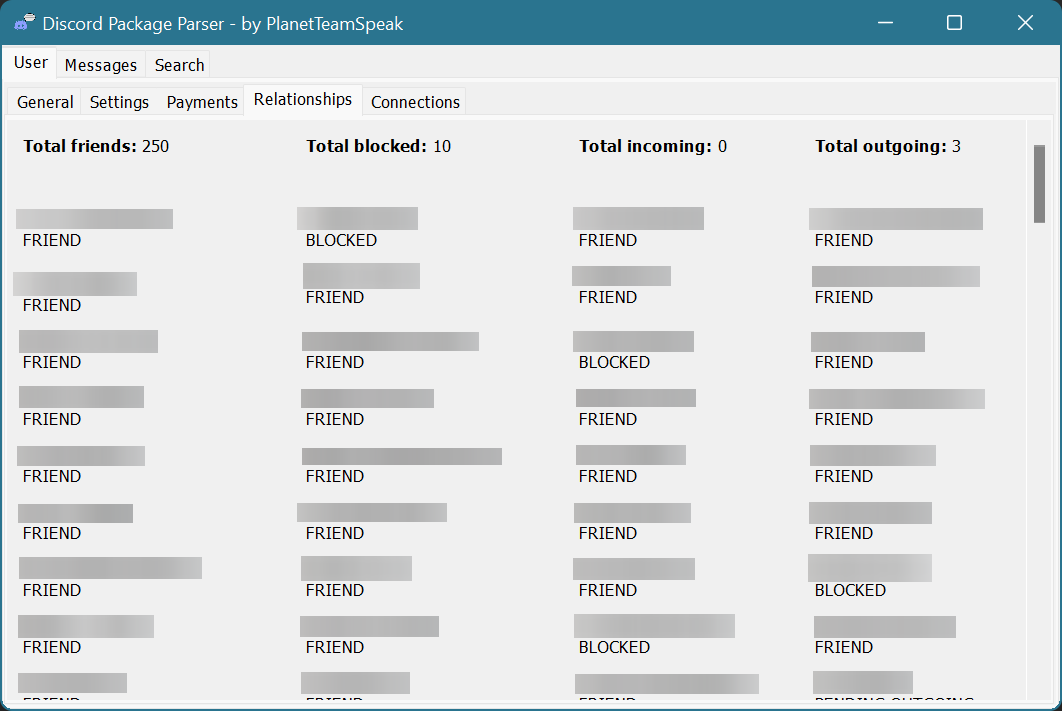Click the Total incoming count label
The width and height of the screenshot is (1062, 711).
point(653,146)
